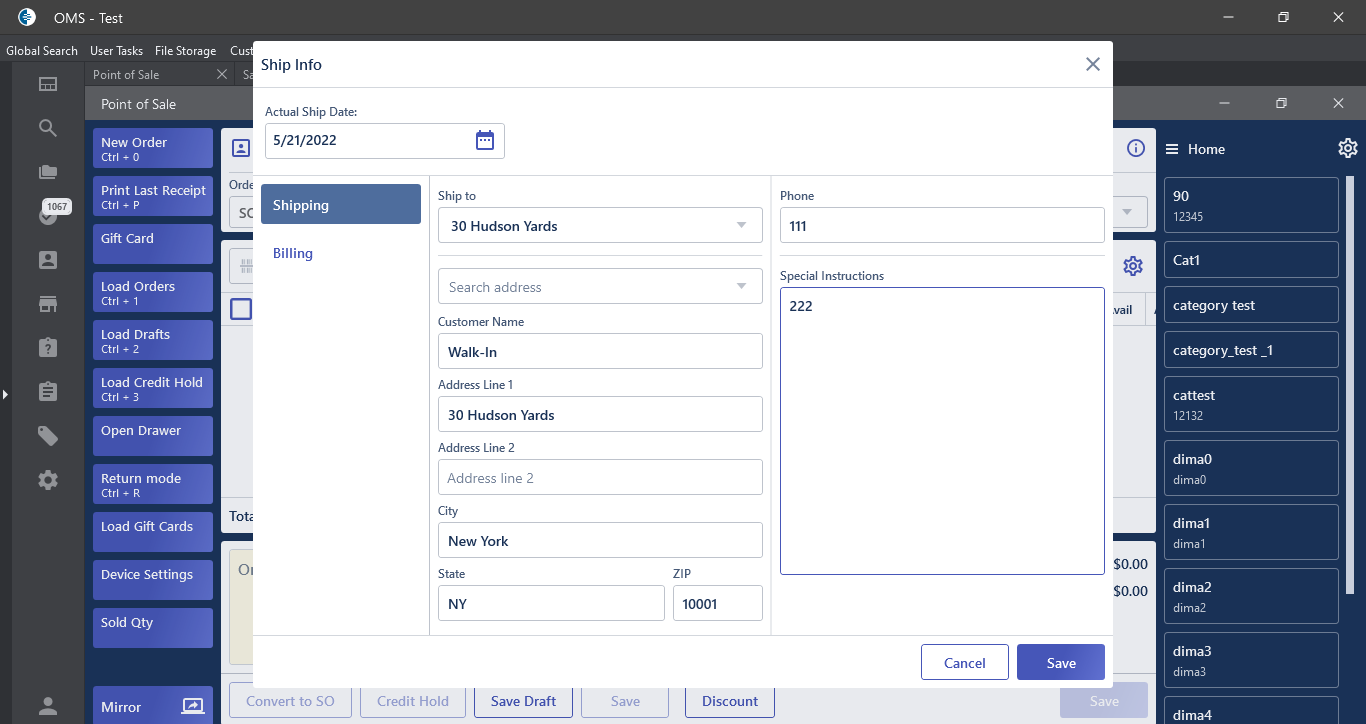Open search from the left sidebar magnifier icon

pyautogui.click(x=48, y=128)
